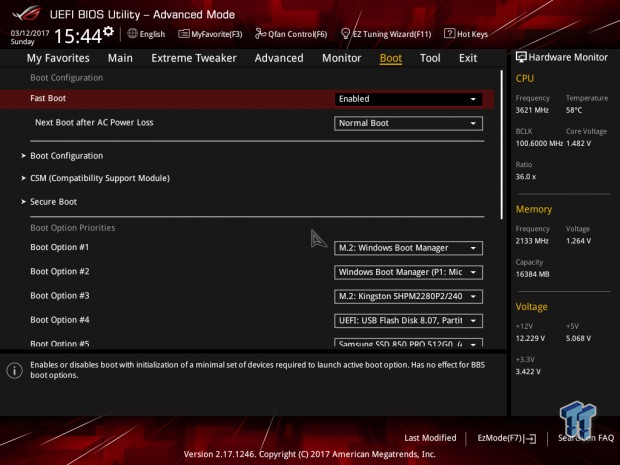The image size is (620, 465).
Task: Click Ratio value 36.0 x
Action: point(525,177)
